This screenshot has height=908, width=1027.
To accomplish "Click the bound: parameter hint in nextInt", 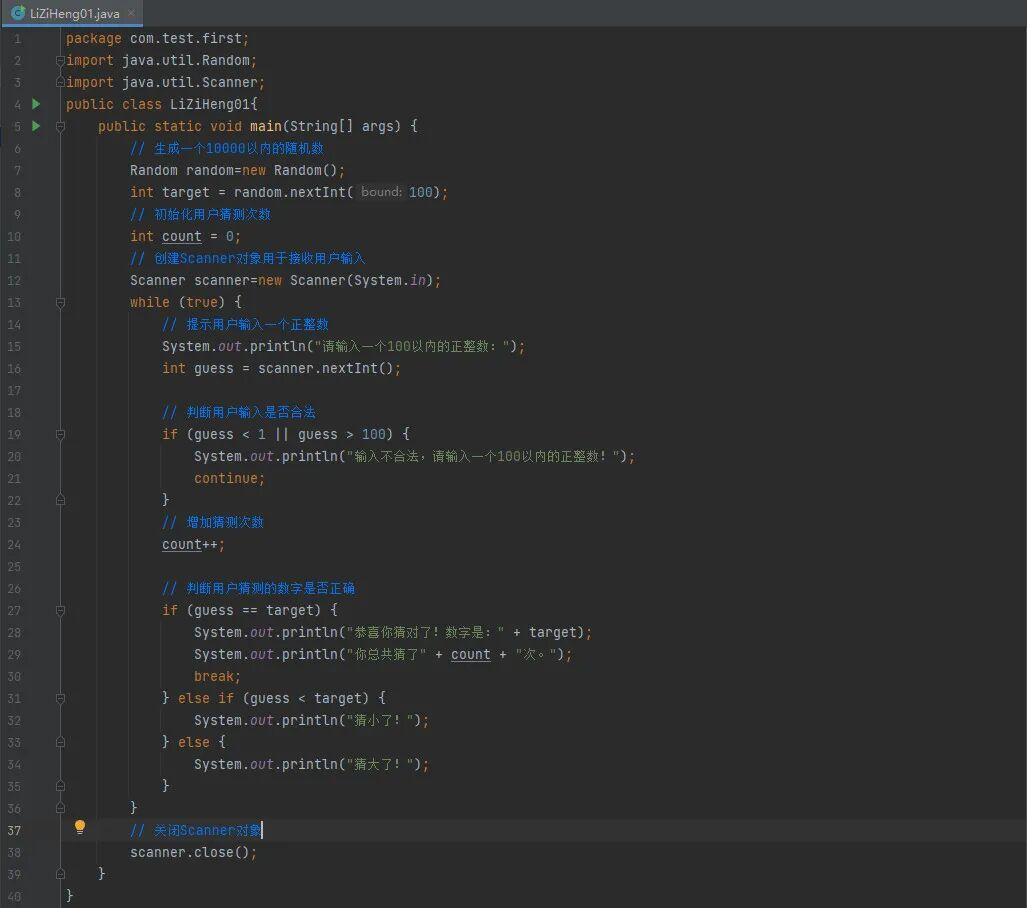I will coord(381,192).
